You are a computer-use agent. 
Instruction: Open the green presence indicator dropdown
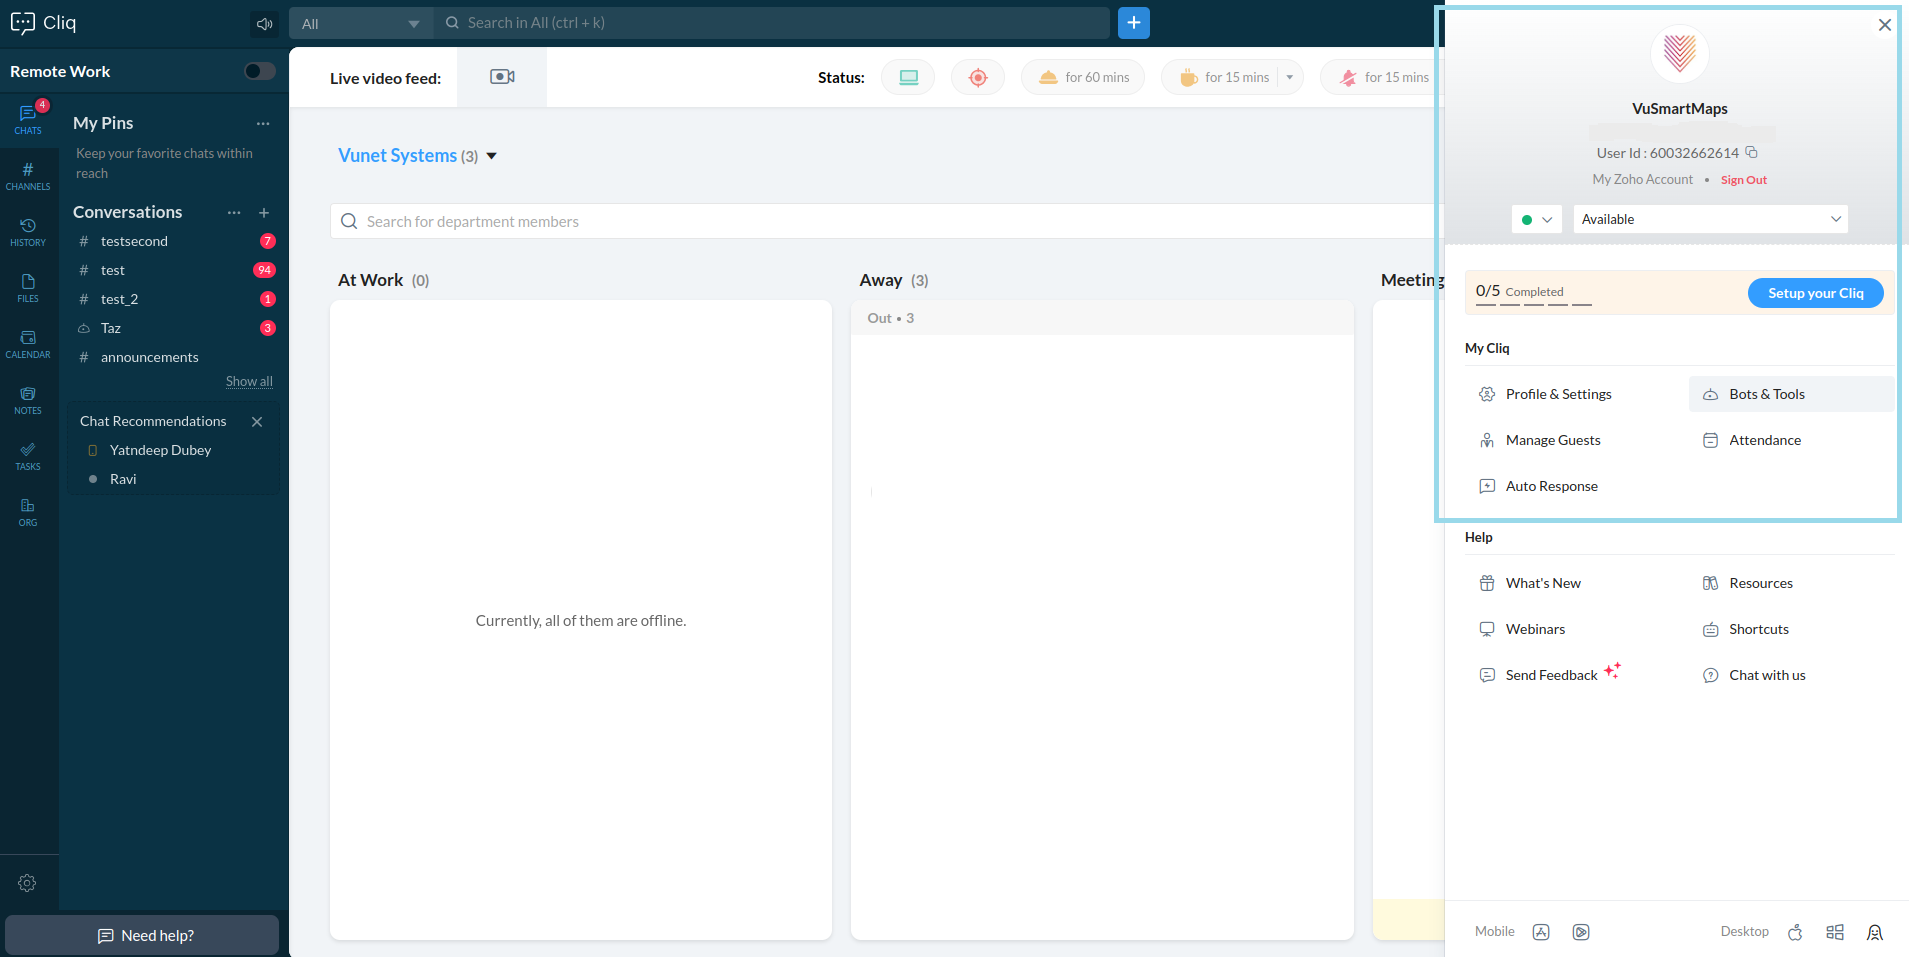pyautogui.click(x=1536, y=219)
